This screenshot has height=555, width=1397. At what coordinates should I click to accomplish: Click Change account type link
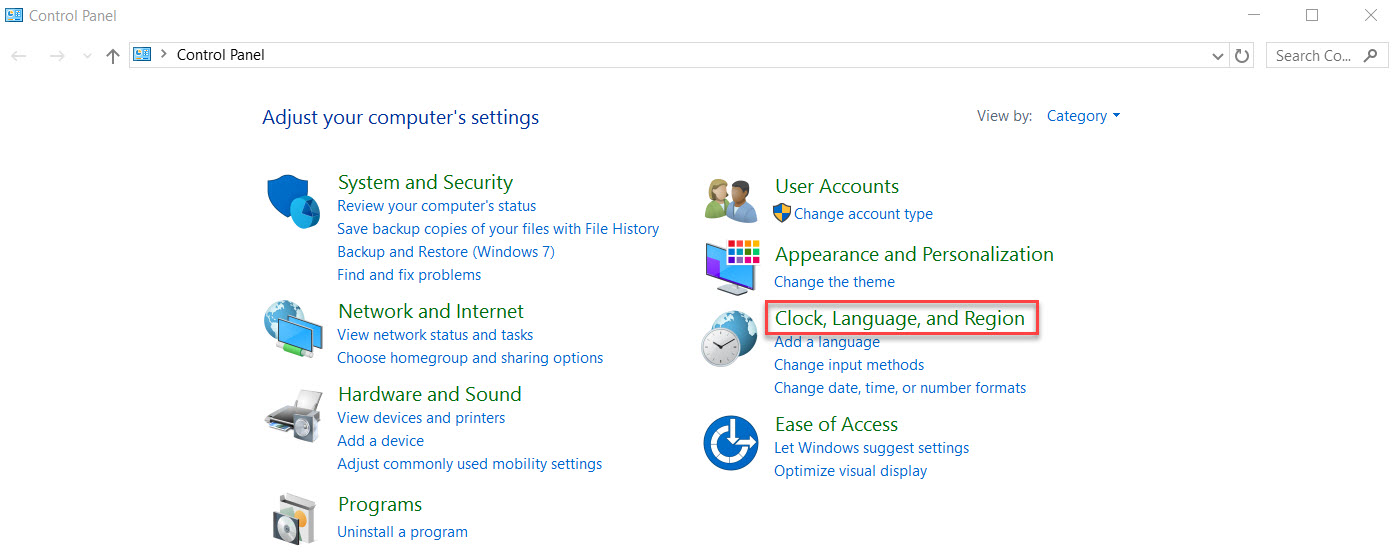[x=863, y=214]
